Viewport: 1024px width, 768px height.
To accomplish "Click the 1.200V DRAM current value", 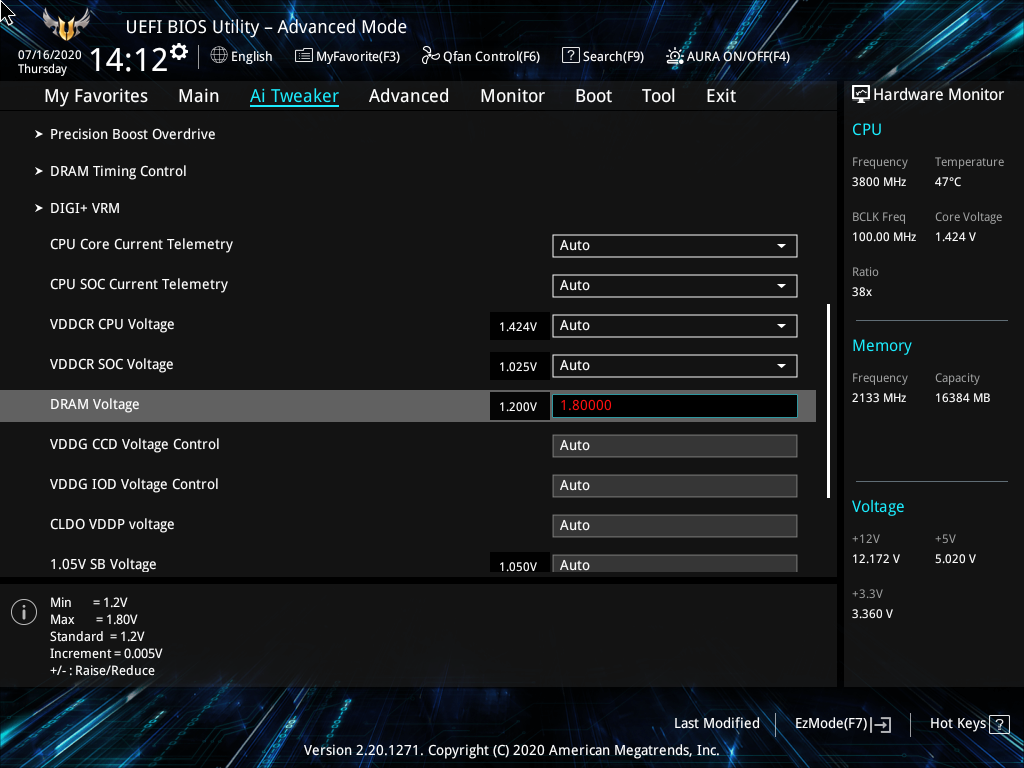I will (519, 406).
